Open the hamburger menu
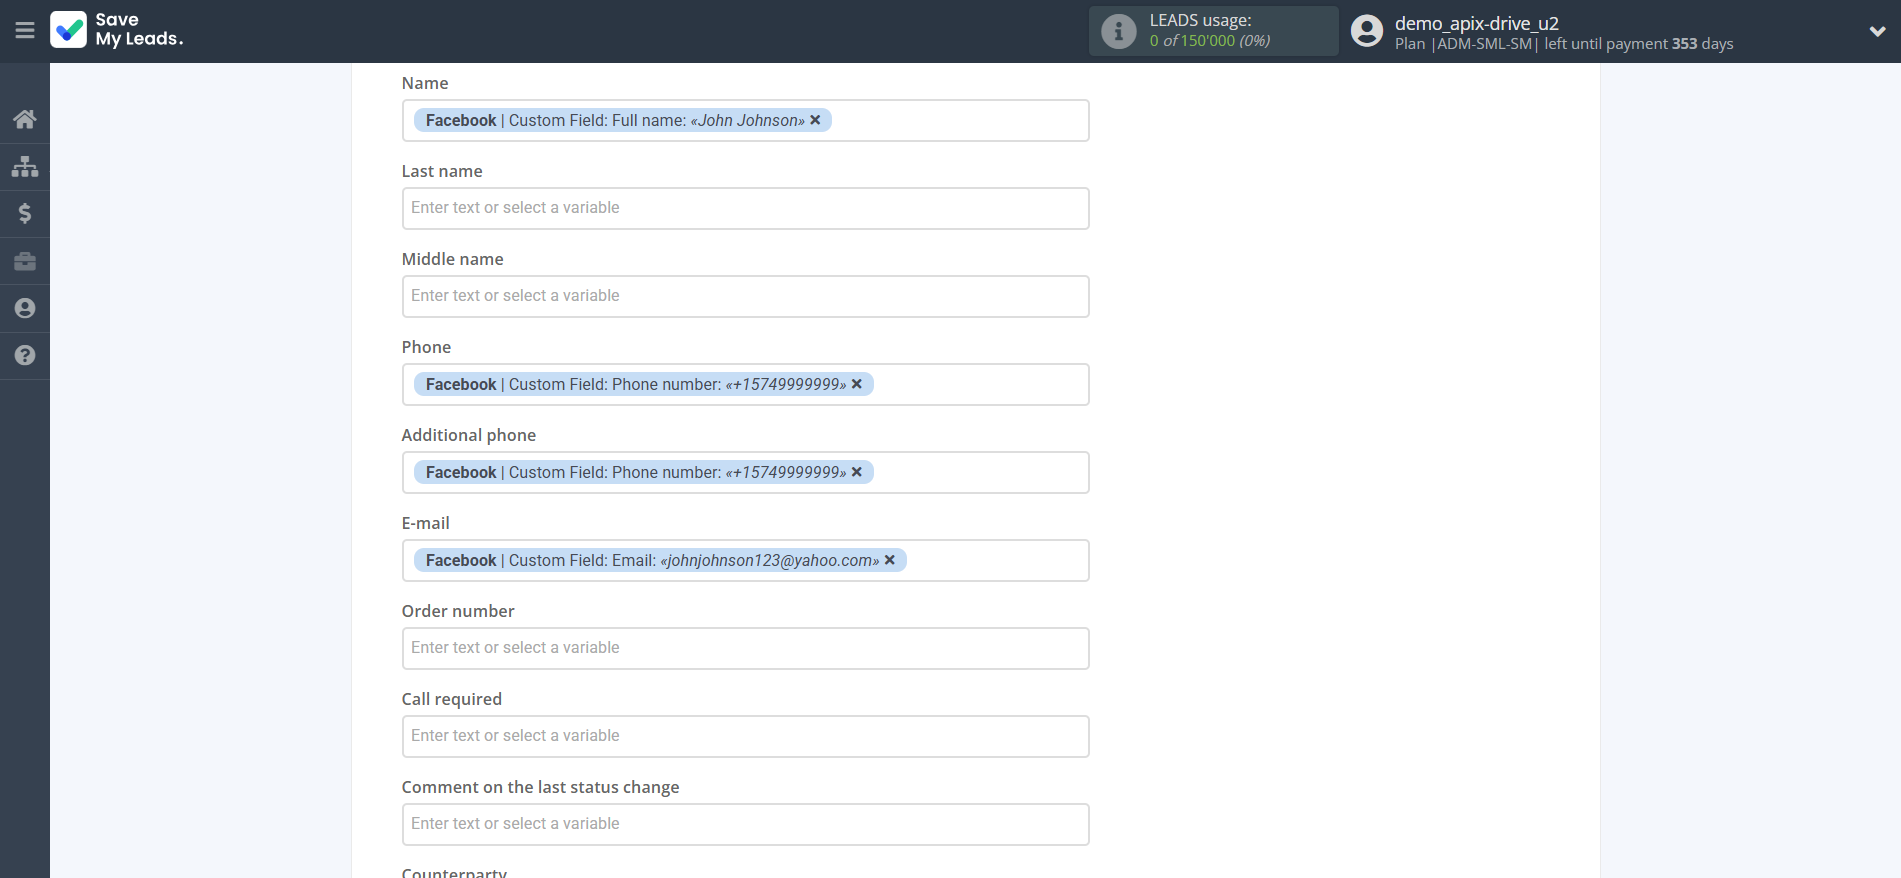 tap(25, 31)
